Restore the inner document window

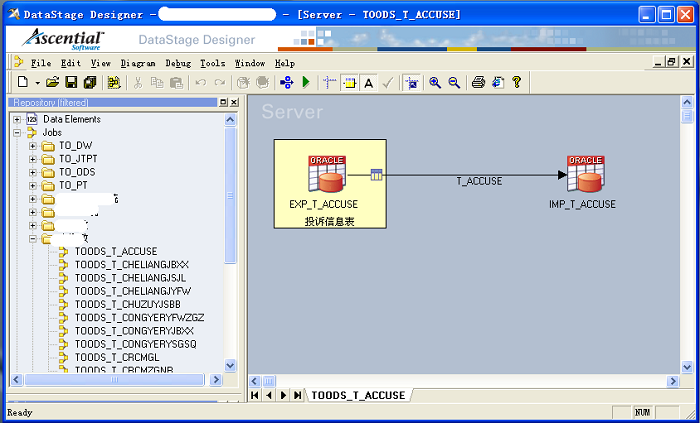click(x=671, y=62)
